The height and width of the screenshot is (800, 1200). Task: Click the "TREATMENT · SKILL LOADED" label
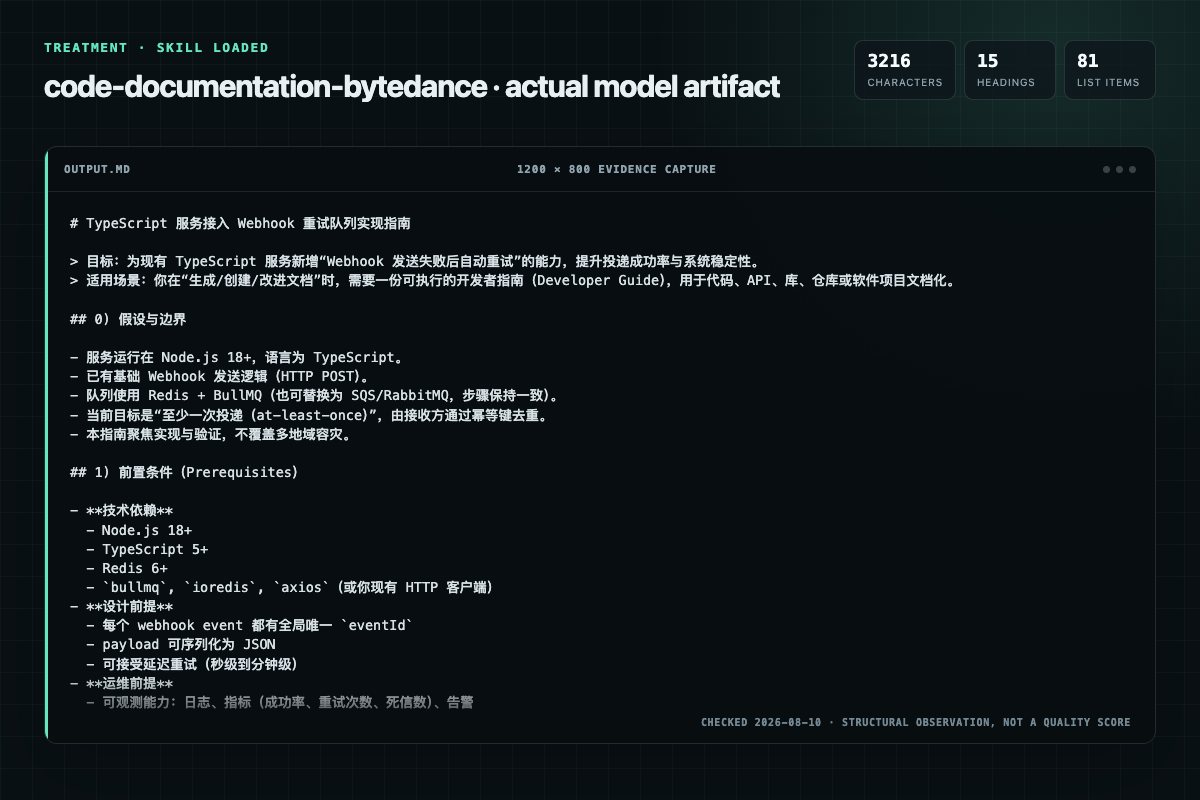(156, 47)
